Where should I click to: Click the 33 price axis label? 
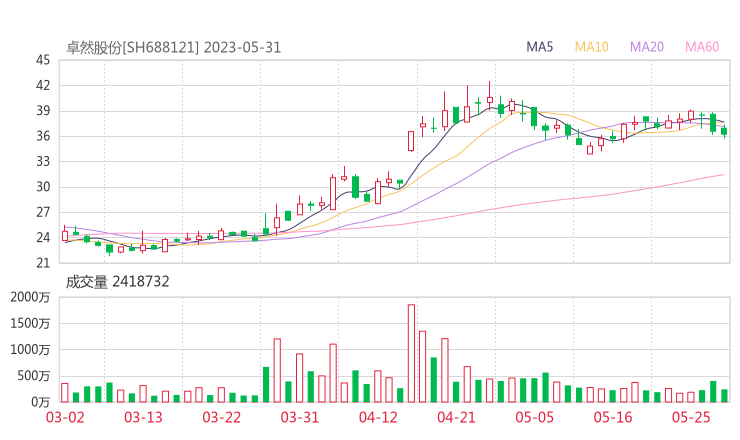tap(43, 161)
